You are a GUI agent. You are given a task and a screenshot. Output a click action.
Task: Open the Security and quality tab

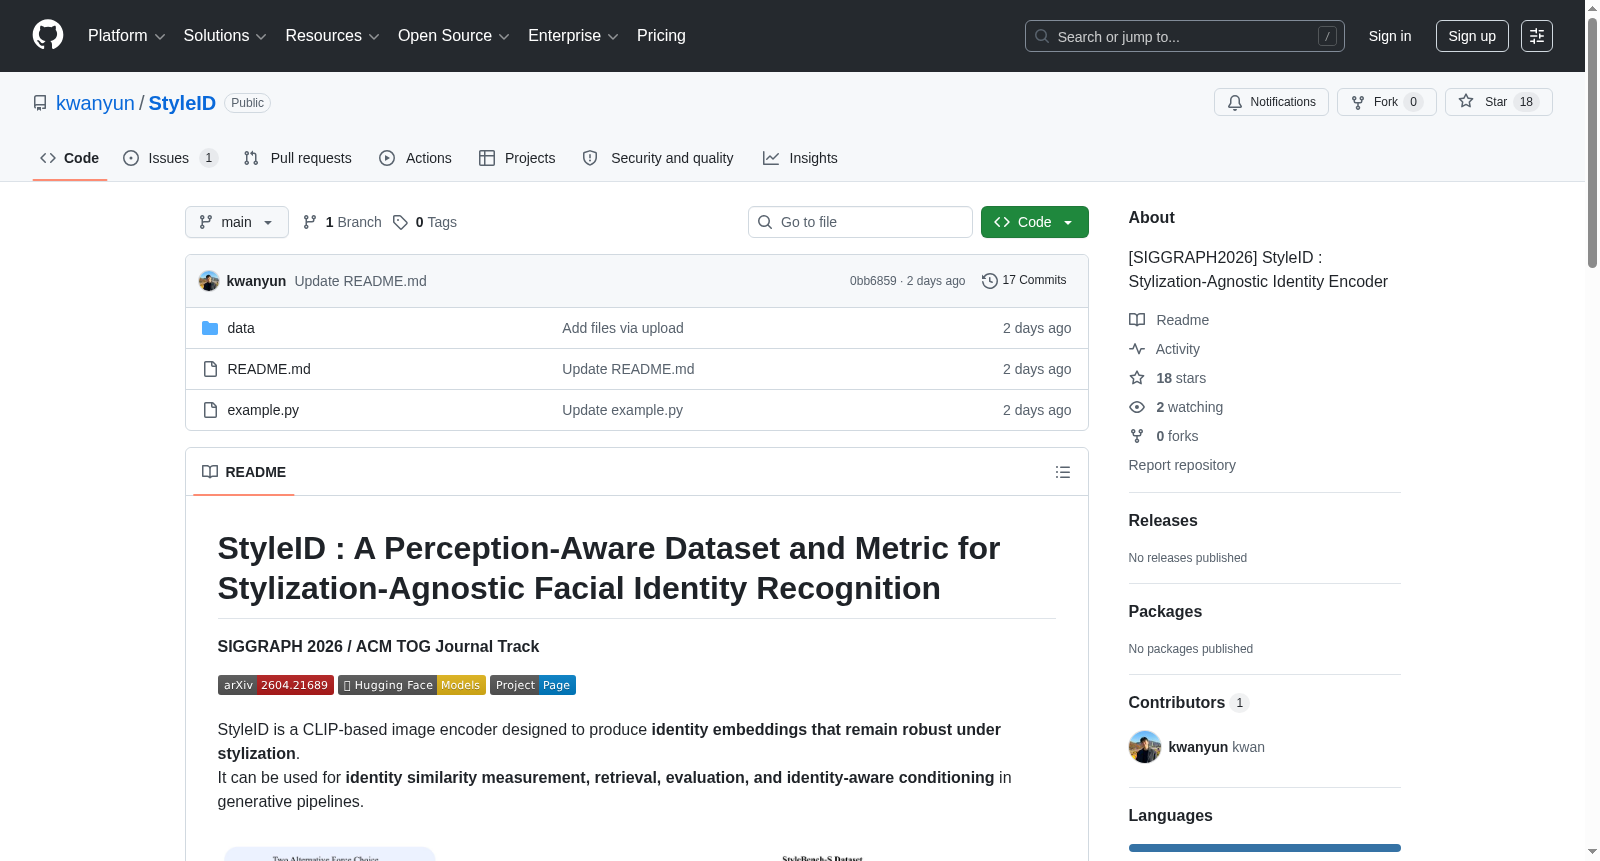658,158
